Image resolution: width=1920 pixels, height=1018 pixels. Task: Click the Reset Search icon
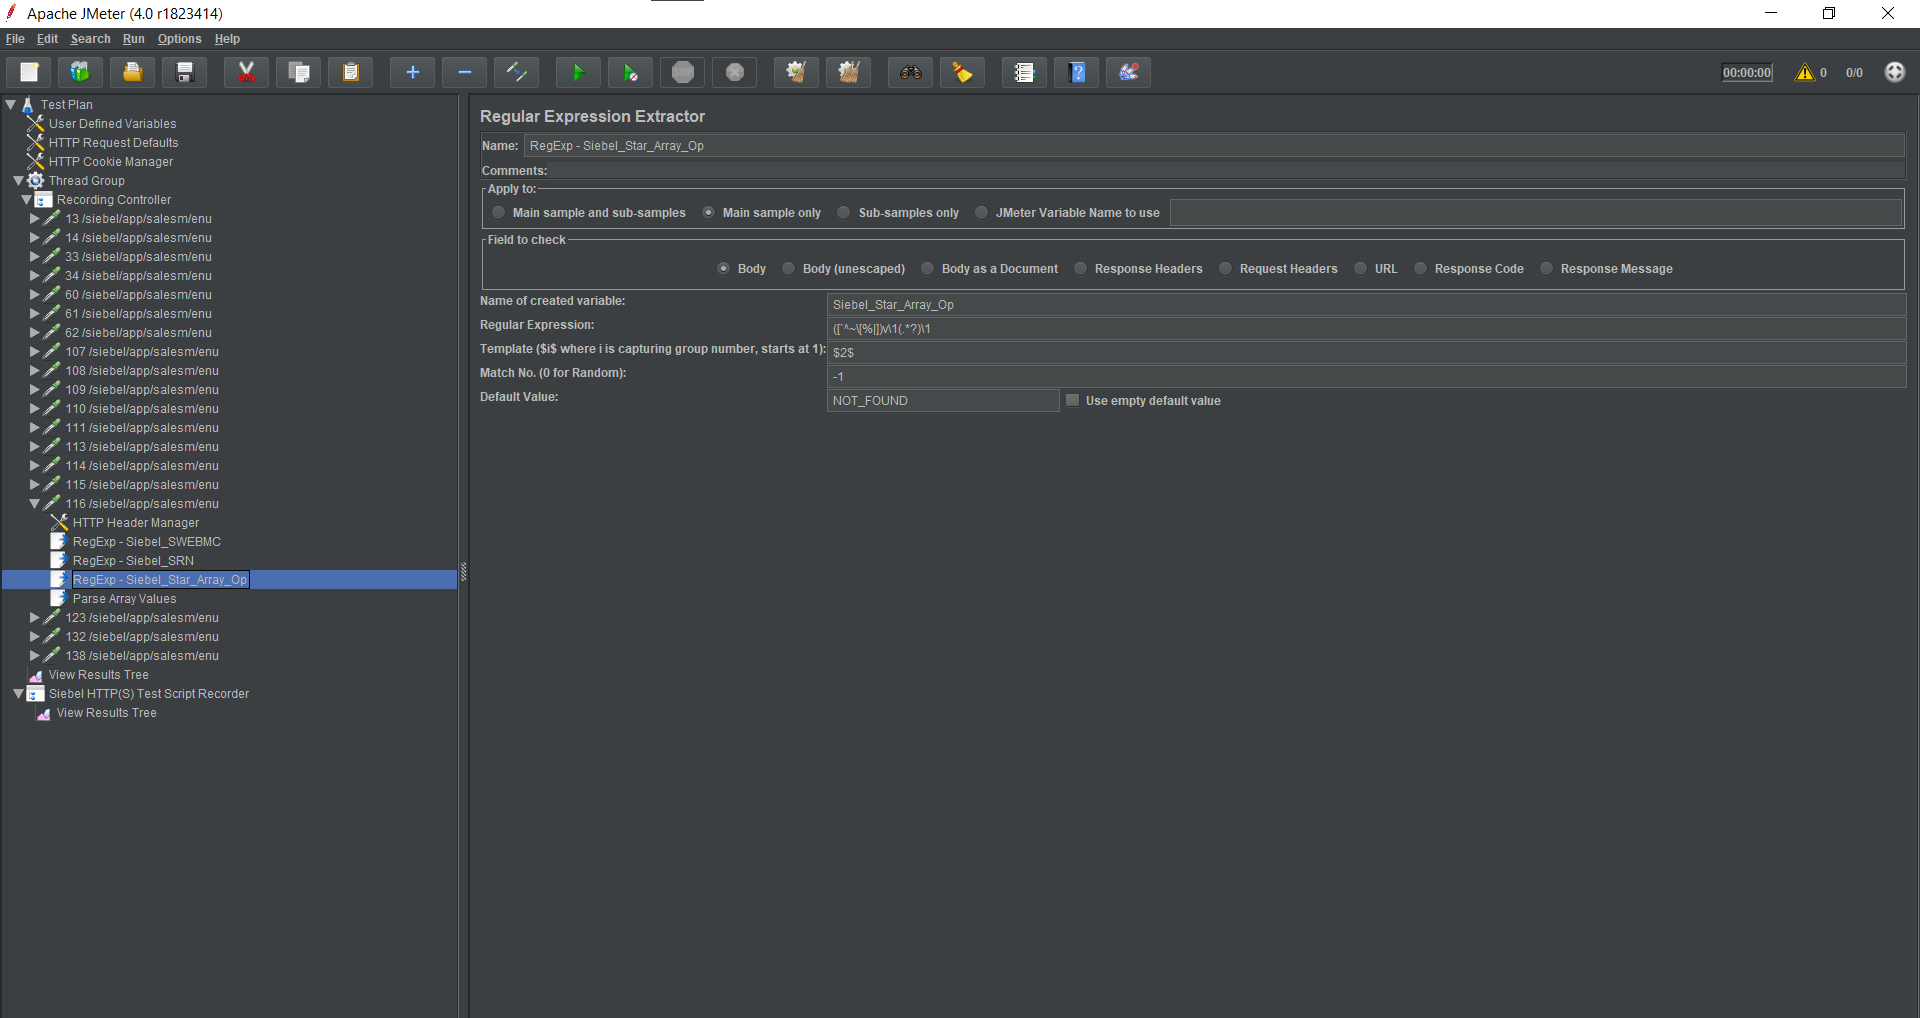point(963,72)
